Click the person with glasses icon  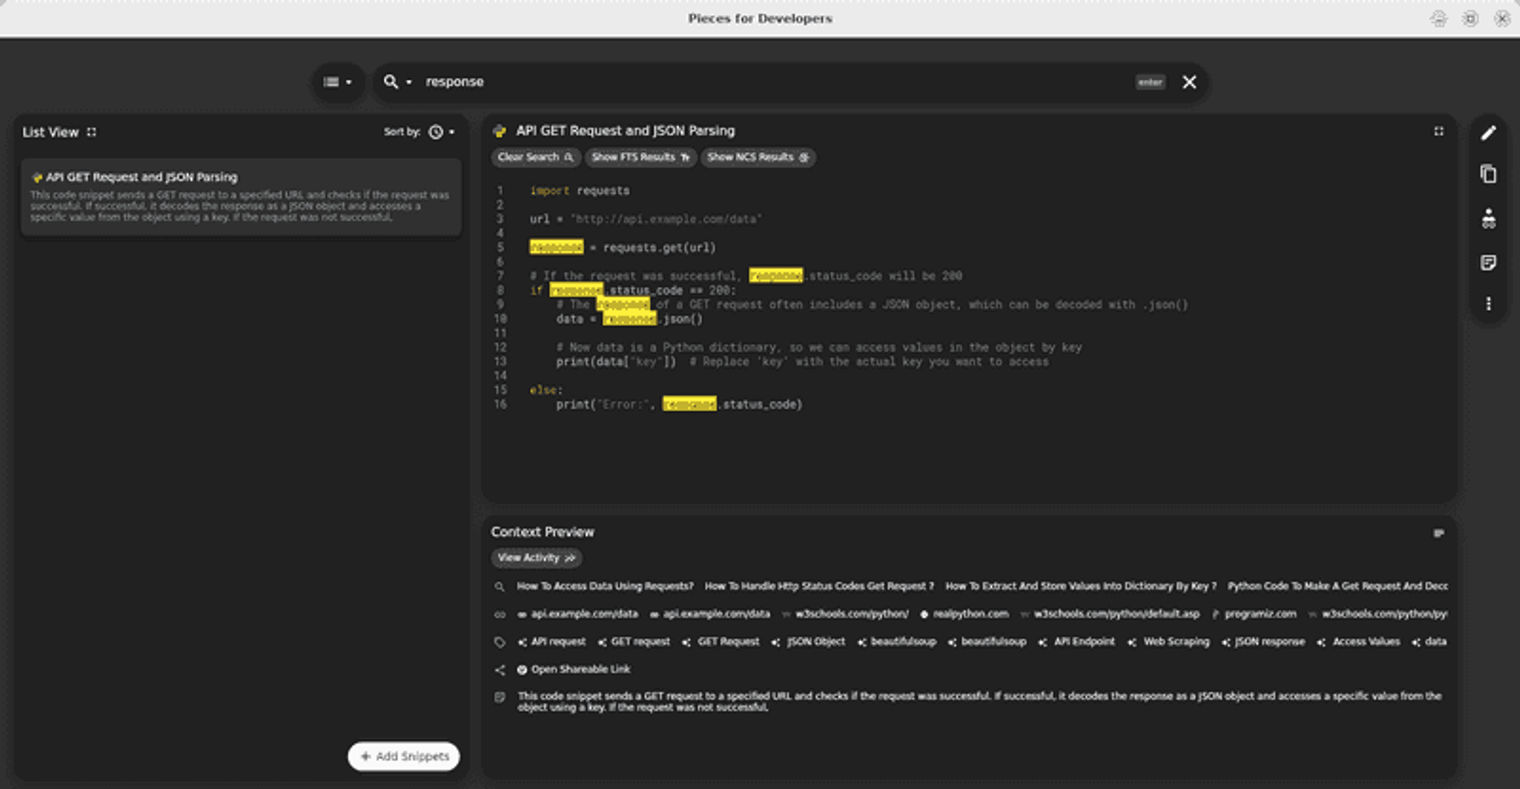click(1489, 219)
